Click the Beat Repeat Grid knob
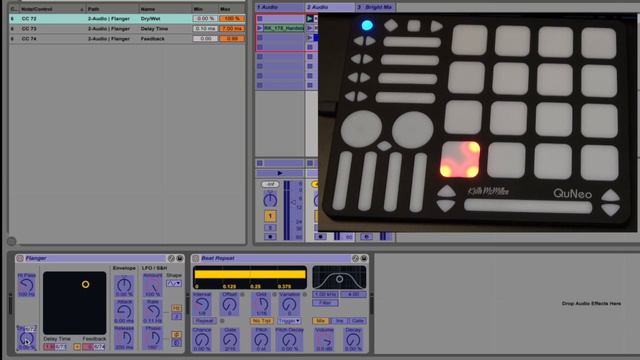Viewport: 640px width, 360px height. (x=261, y=304)
